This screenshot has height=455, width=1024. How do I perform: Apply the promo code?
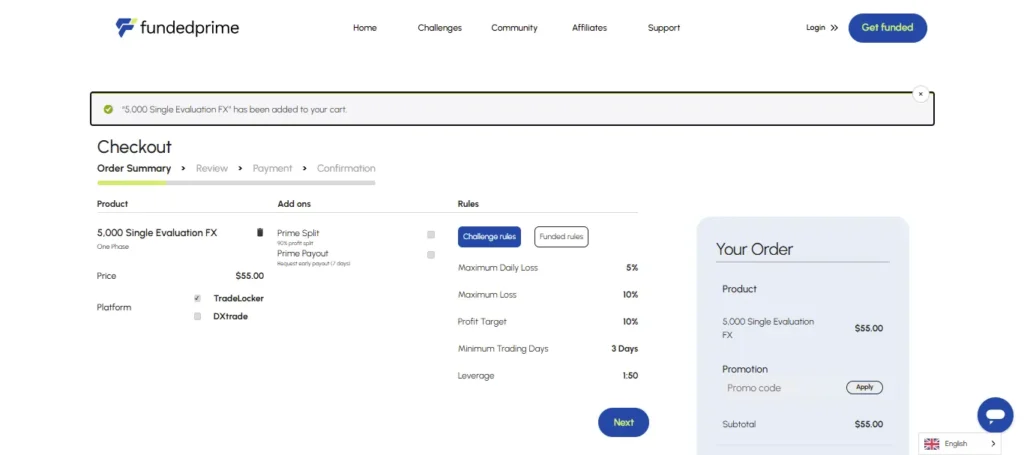(x=865, y=388)
